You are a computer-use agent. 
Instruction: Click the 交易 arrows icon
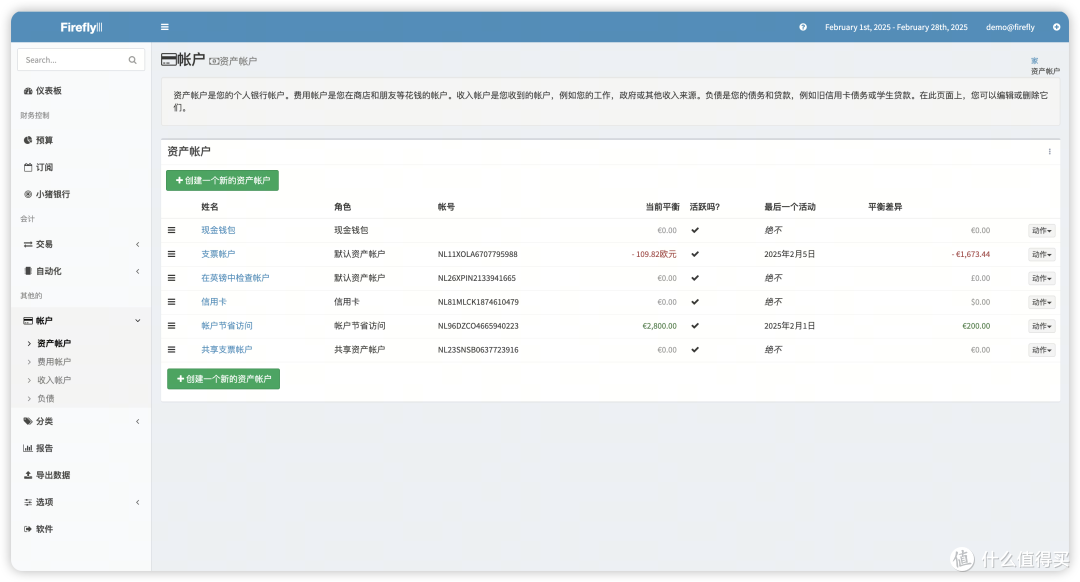tap(28, 244)
